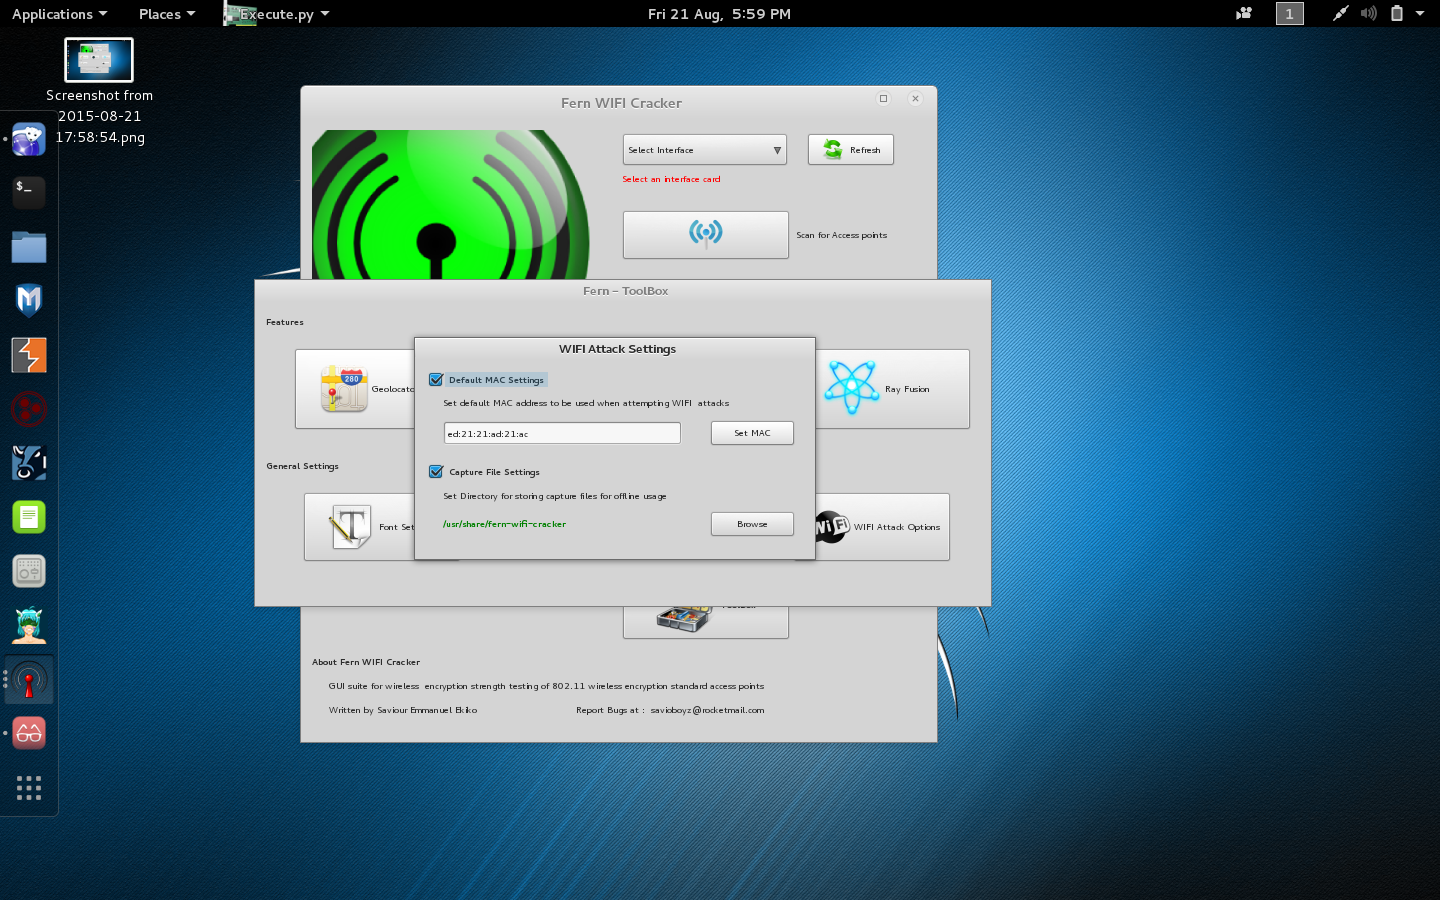Image resolution: width=1440 pixels, height=900 pixels.
Task: Open the Geolocatory map icon
Action: coord(344,389)
